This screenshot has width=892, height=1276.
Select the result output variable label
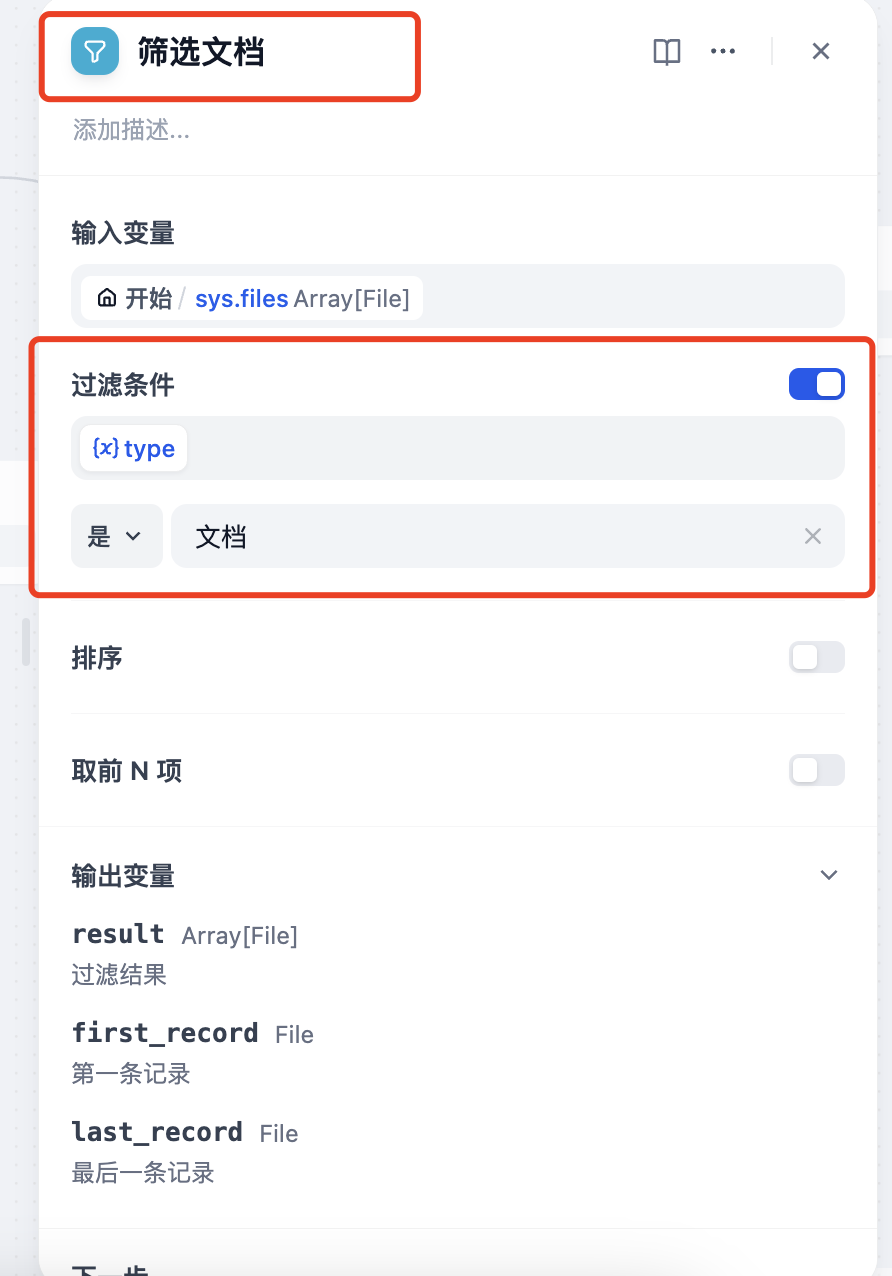[118, 934]
